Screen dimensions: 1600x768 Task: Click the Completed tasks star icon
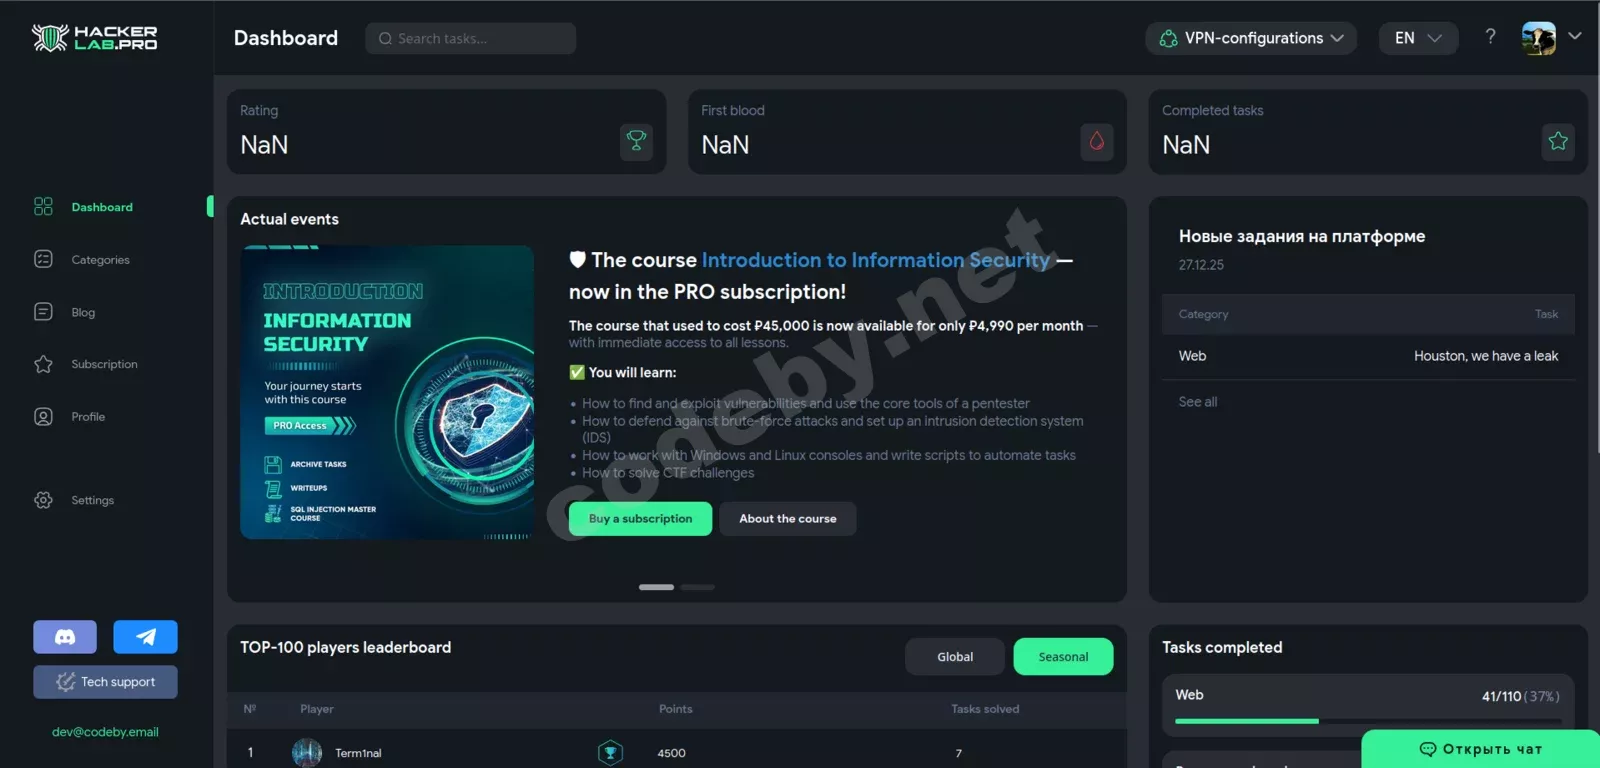[x=1558, y=142]
